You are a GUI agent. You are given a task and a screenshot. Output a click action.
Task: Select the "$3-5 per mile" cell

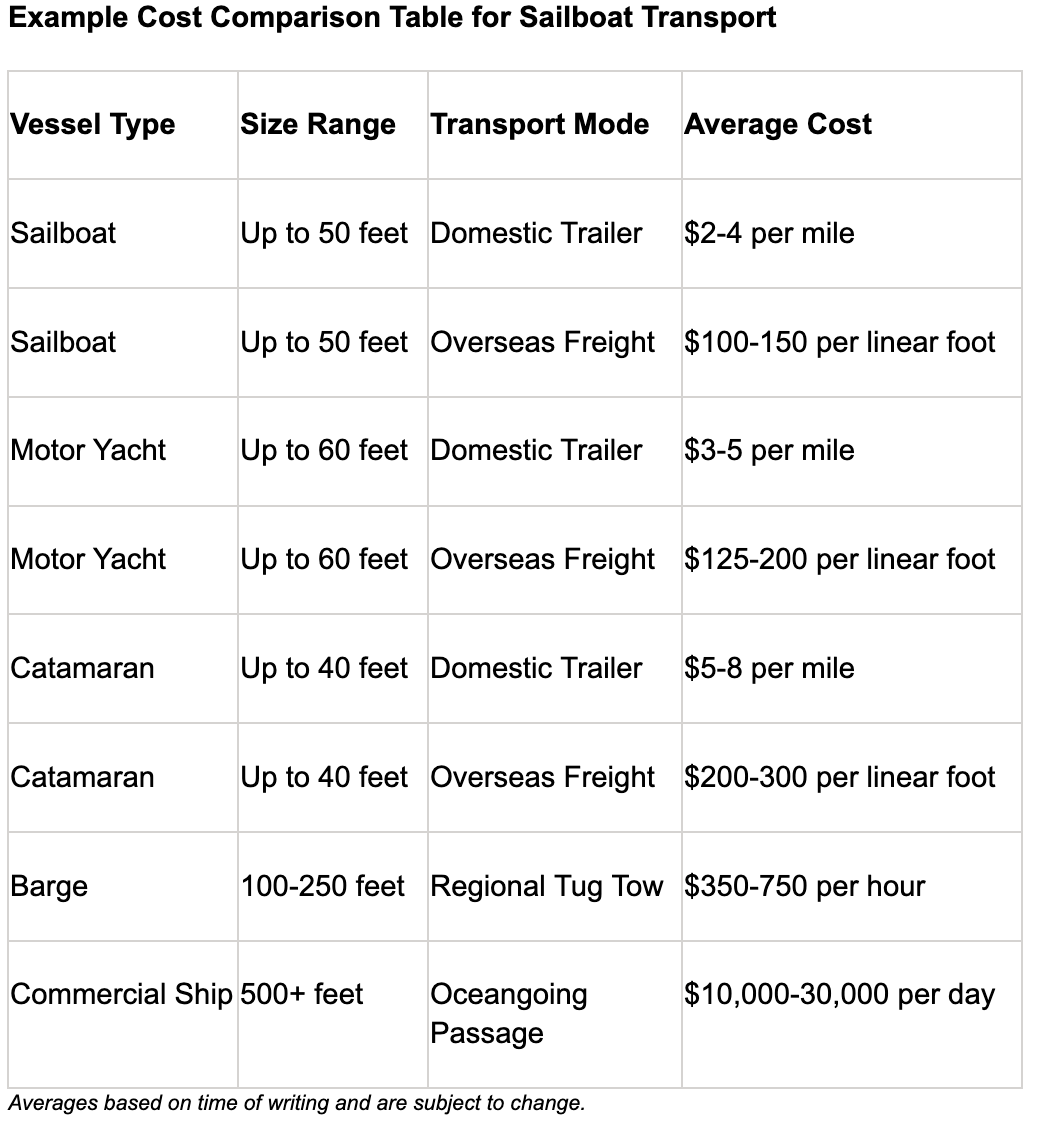click(x=769, y=451)
